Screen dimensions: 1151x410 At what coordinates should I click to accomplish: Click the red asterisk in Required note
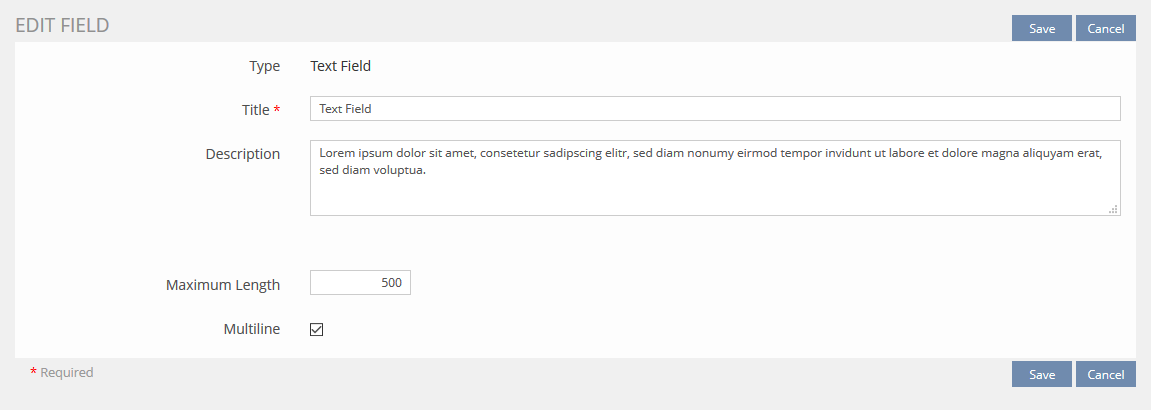point(33,372)
